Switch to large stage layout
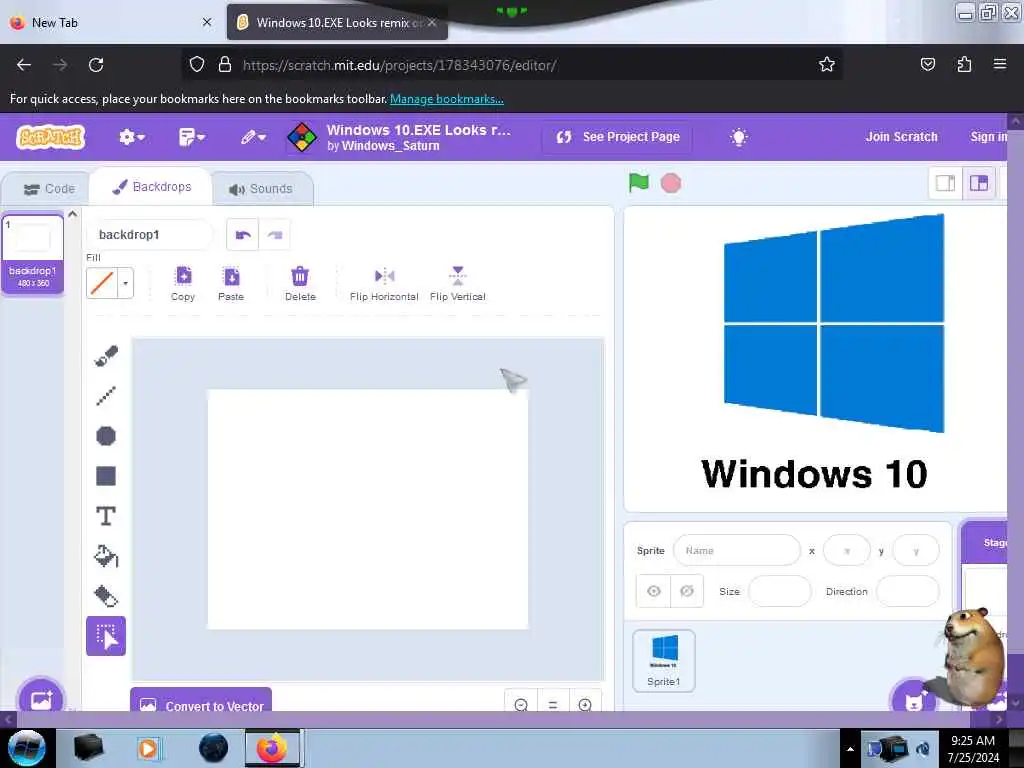Viewport: 1024px width, 768px height. coord(979,183)
